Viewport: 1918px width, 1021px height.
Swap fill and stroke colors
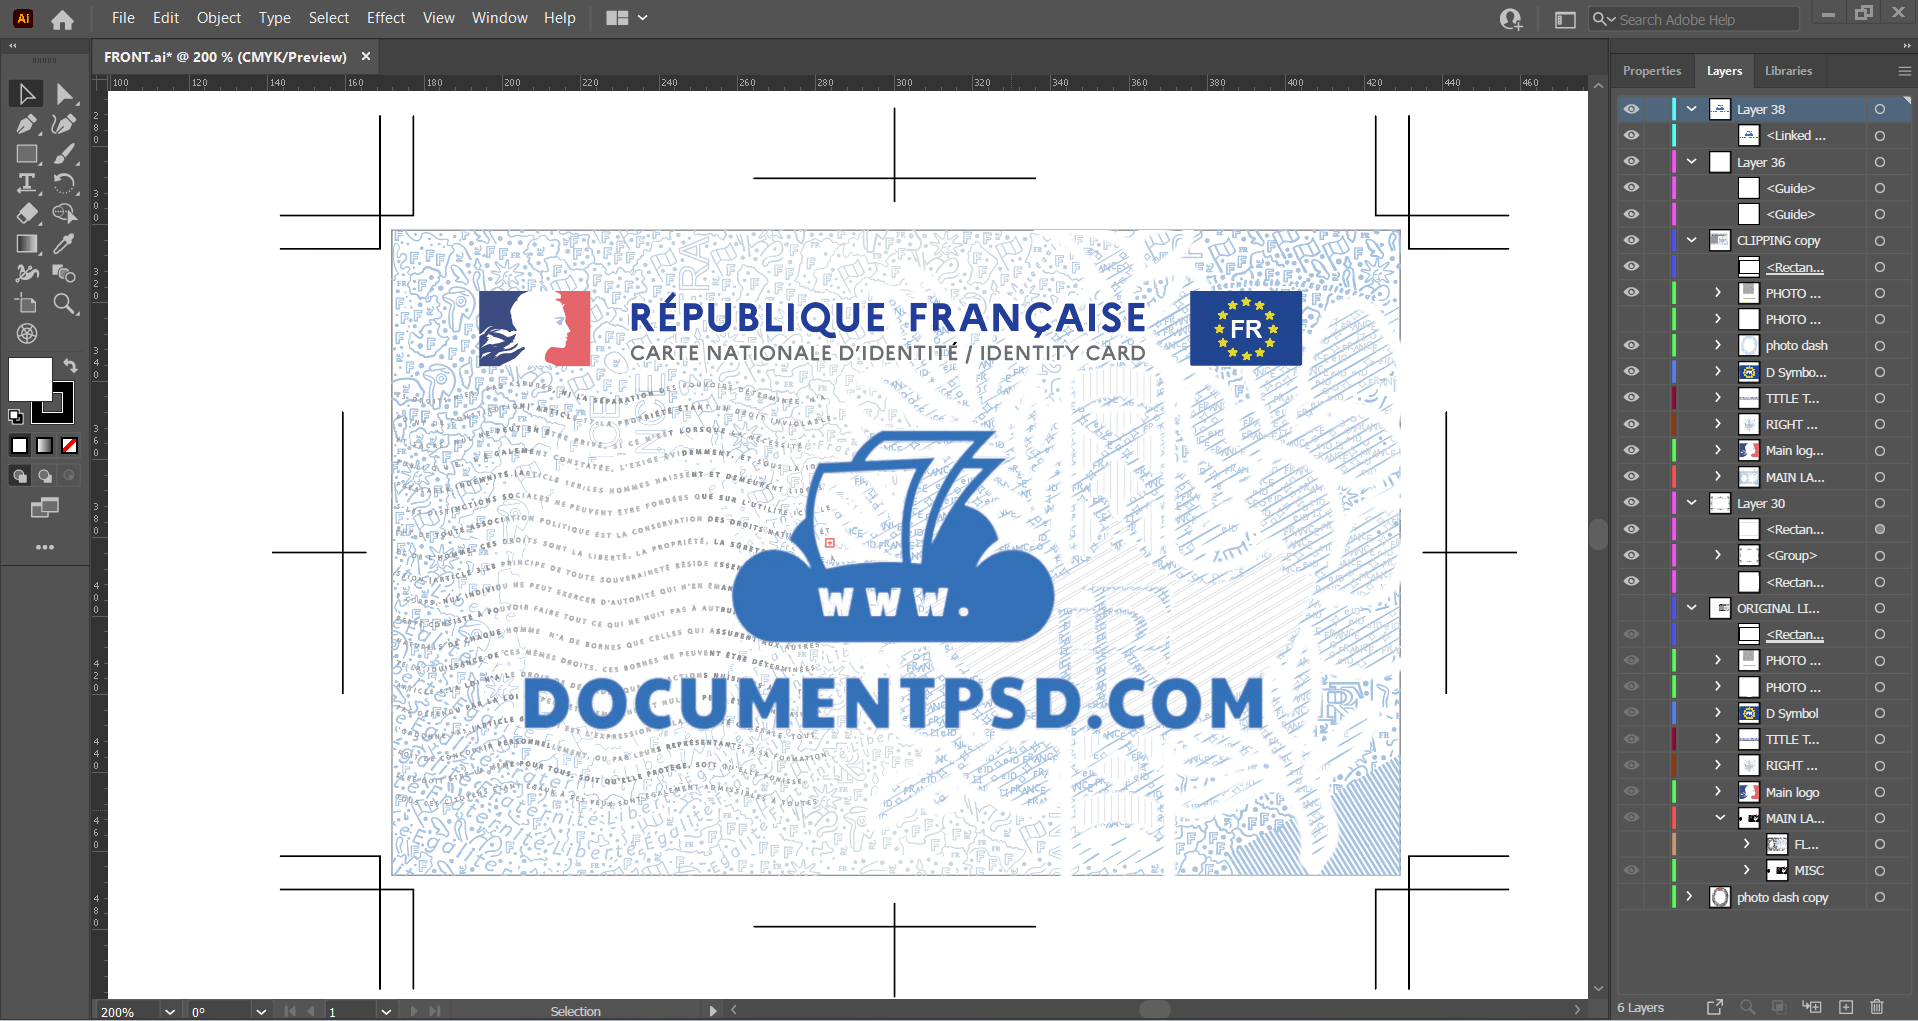pos(70,365)
